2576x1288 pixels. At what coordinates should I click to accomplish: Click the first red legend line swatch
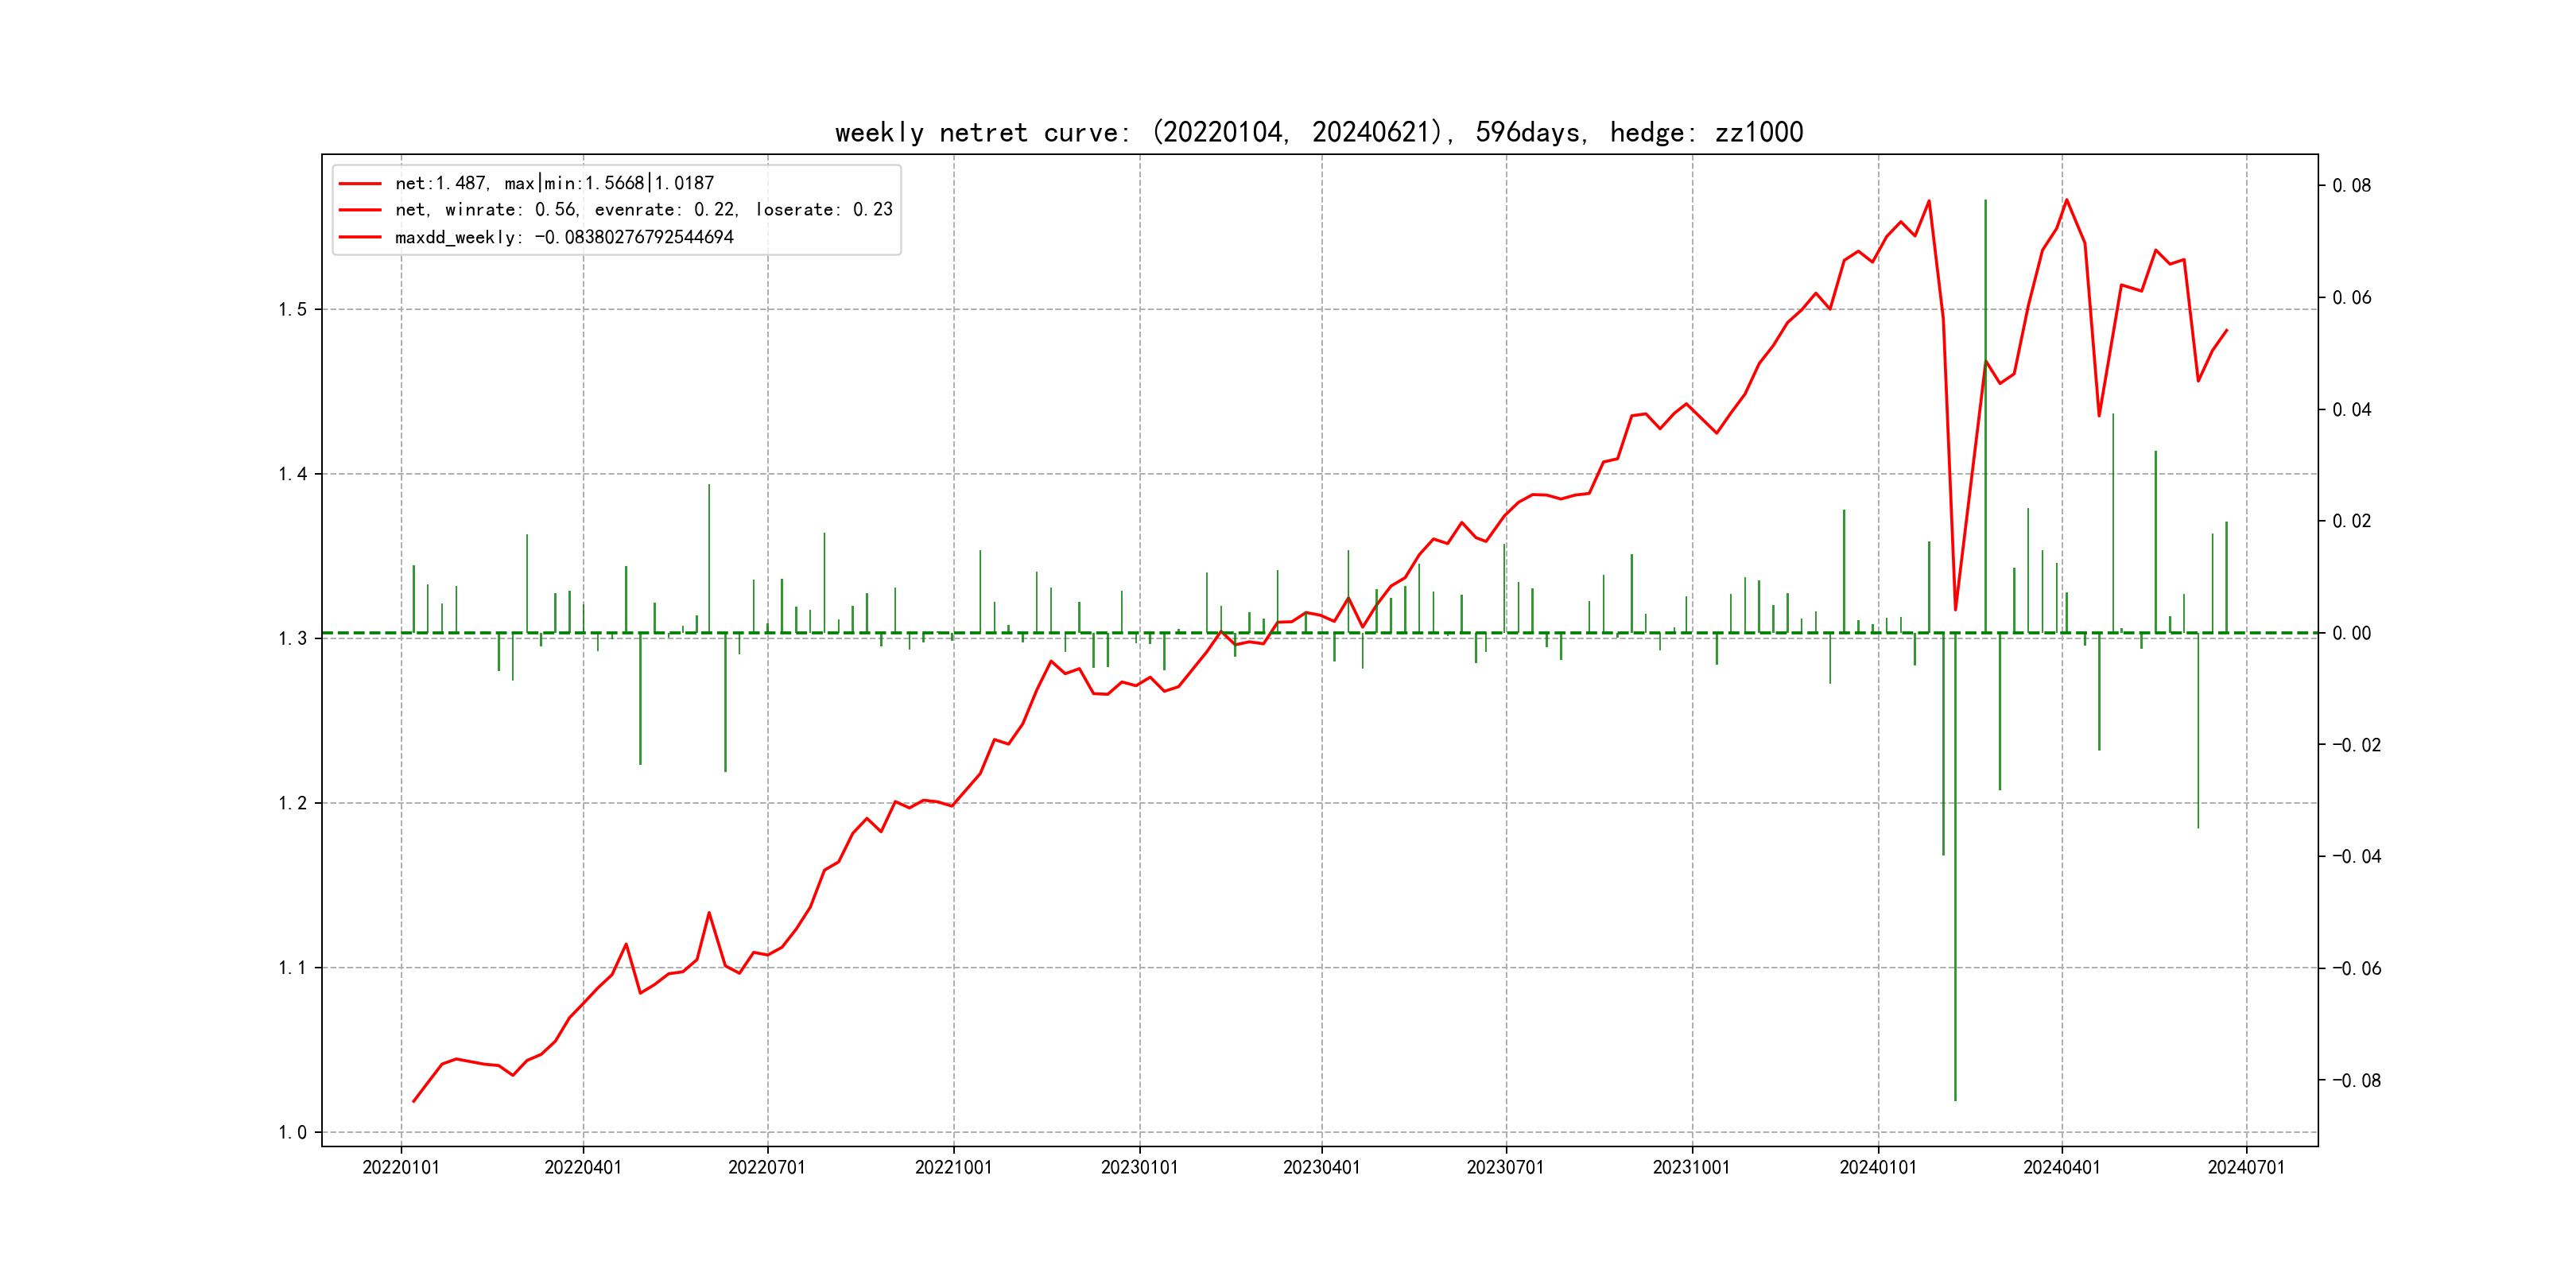(x=360, y=183)
